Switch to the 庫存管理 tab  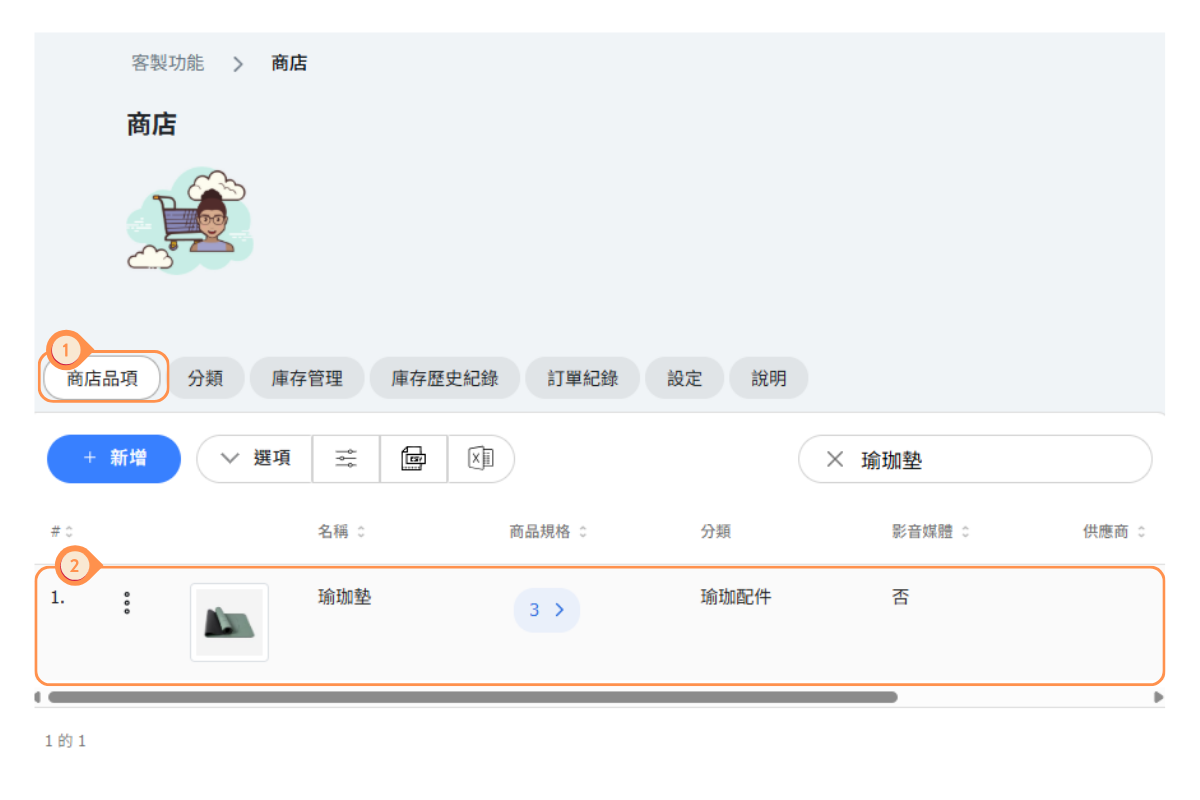click(307, 379)
